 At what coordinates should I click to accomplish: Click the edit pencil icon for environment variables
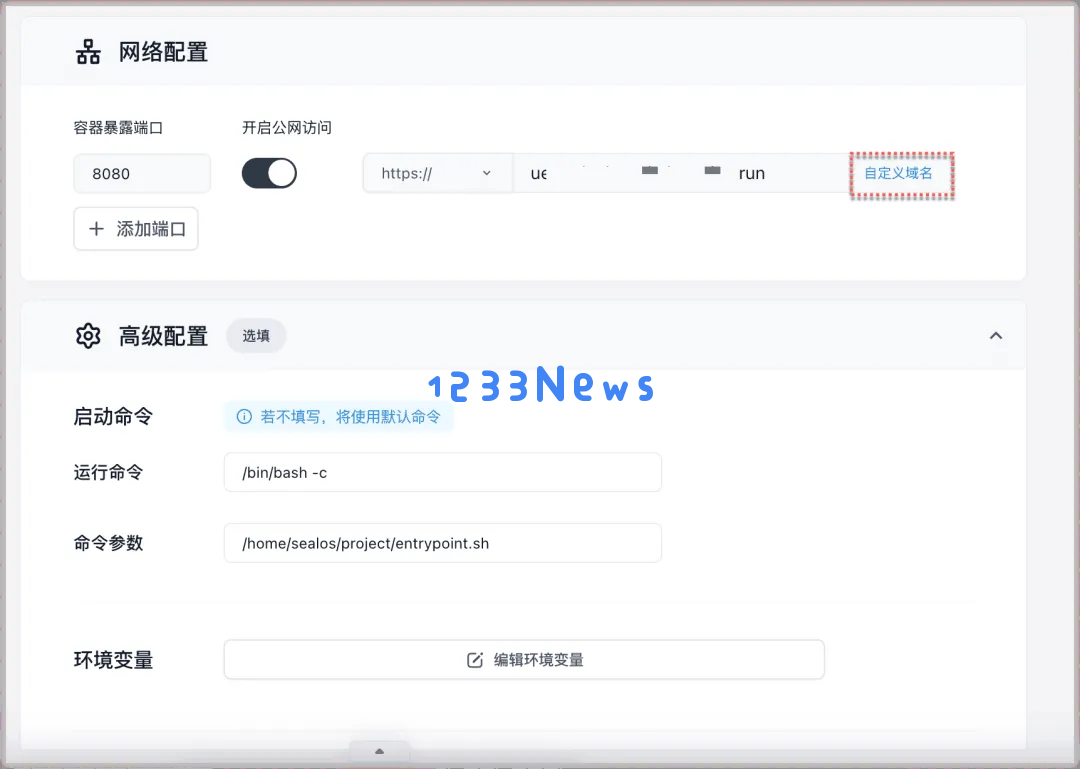tap(475, 660)
